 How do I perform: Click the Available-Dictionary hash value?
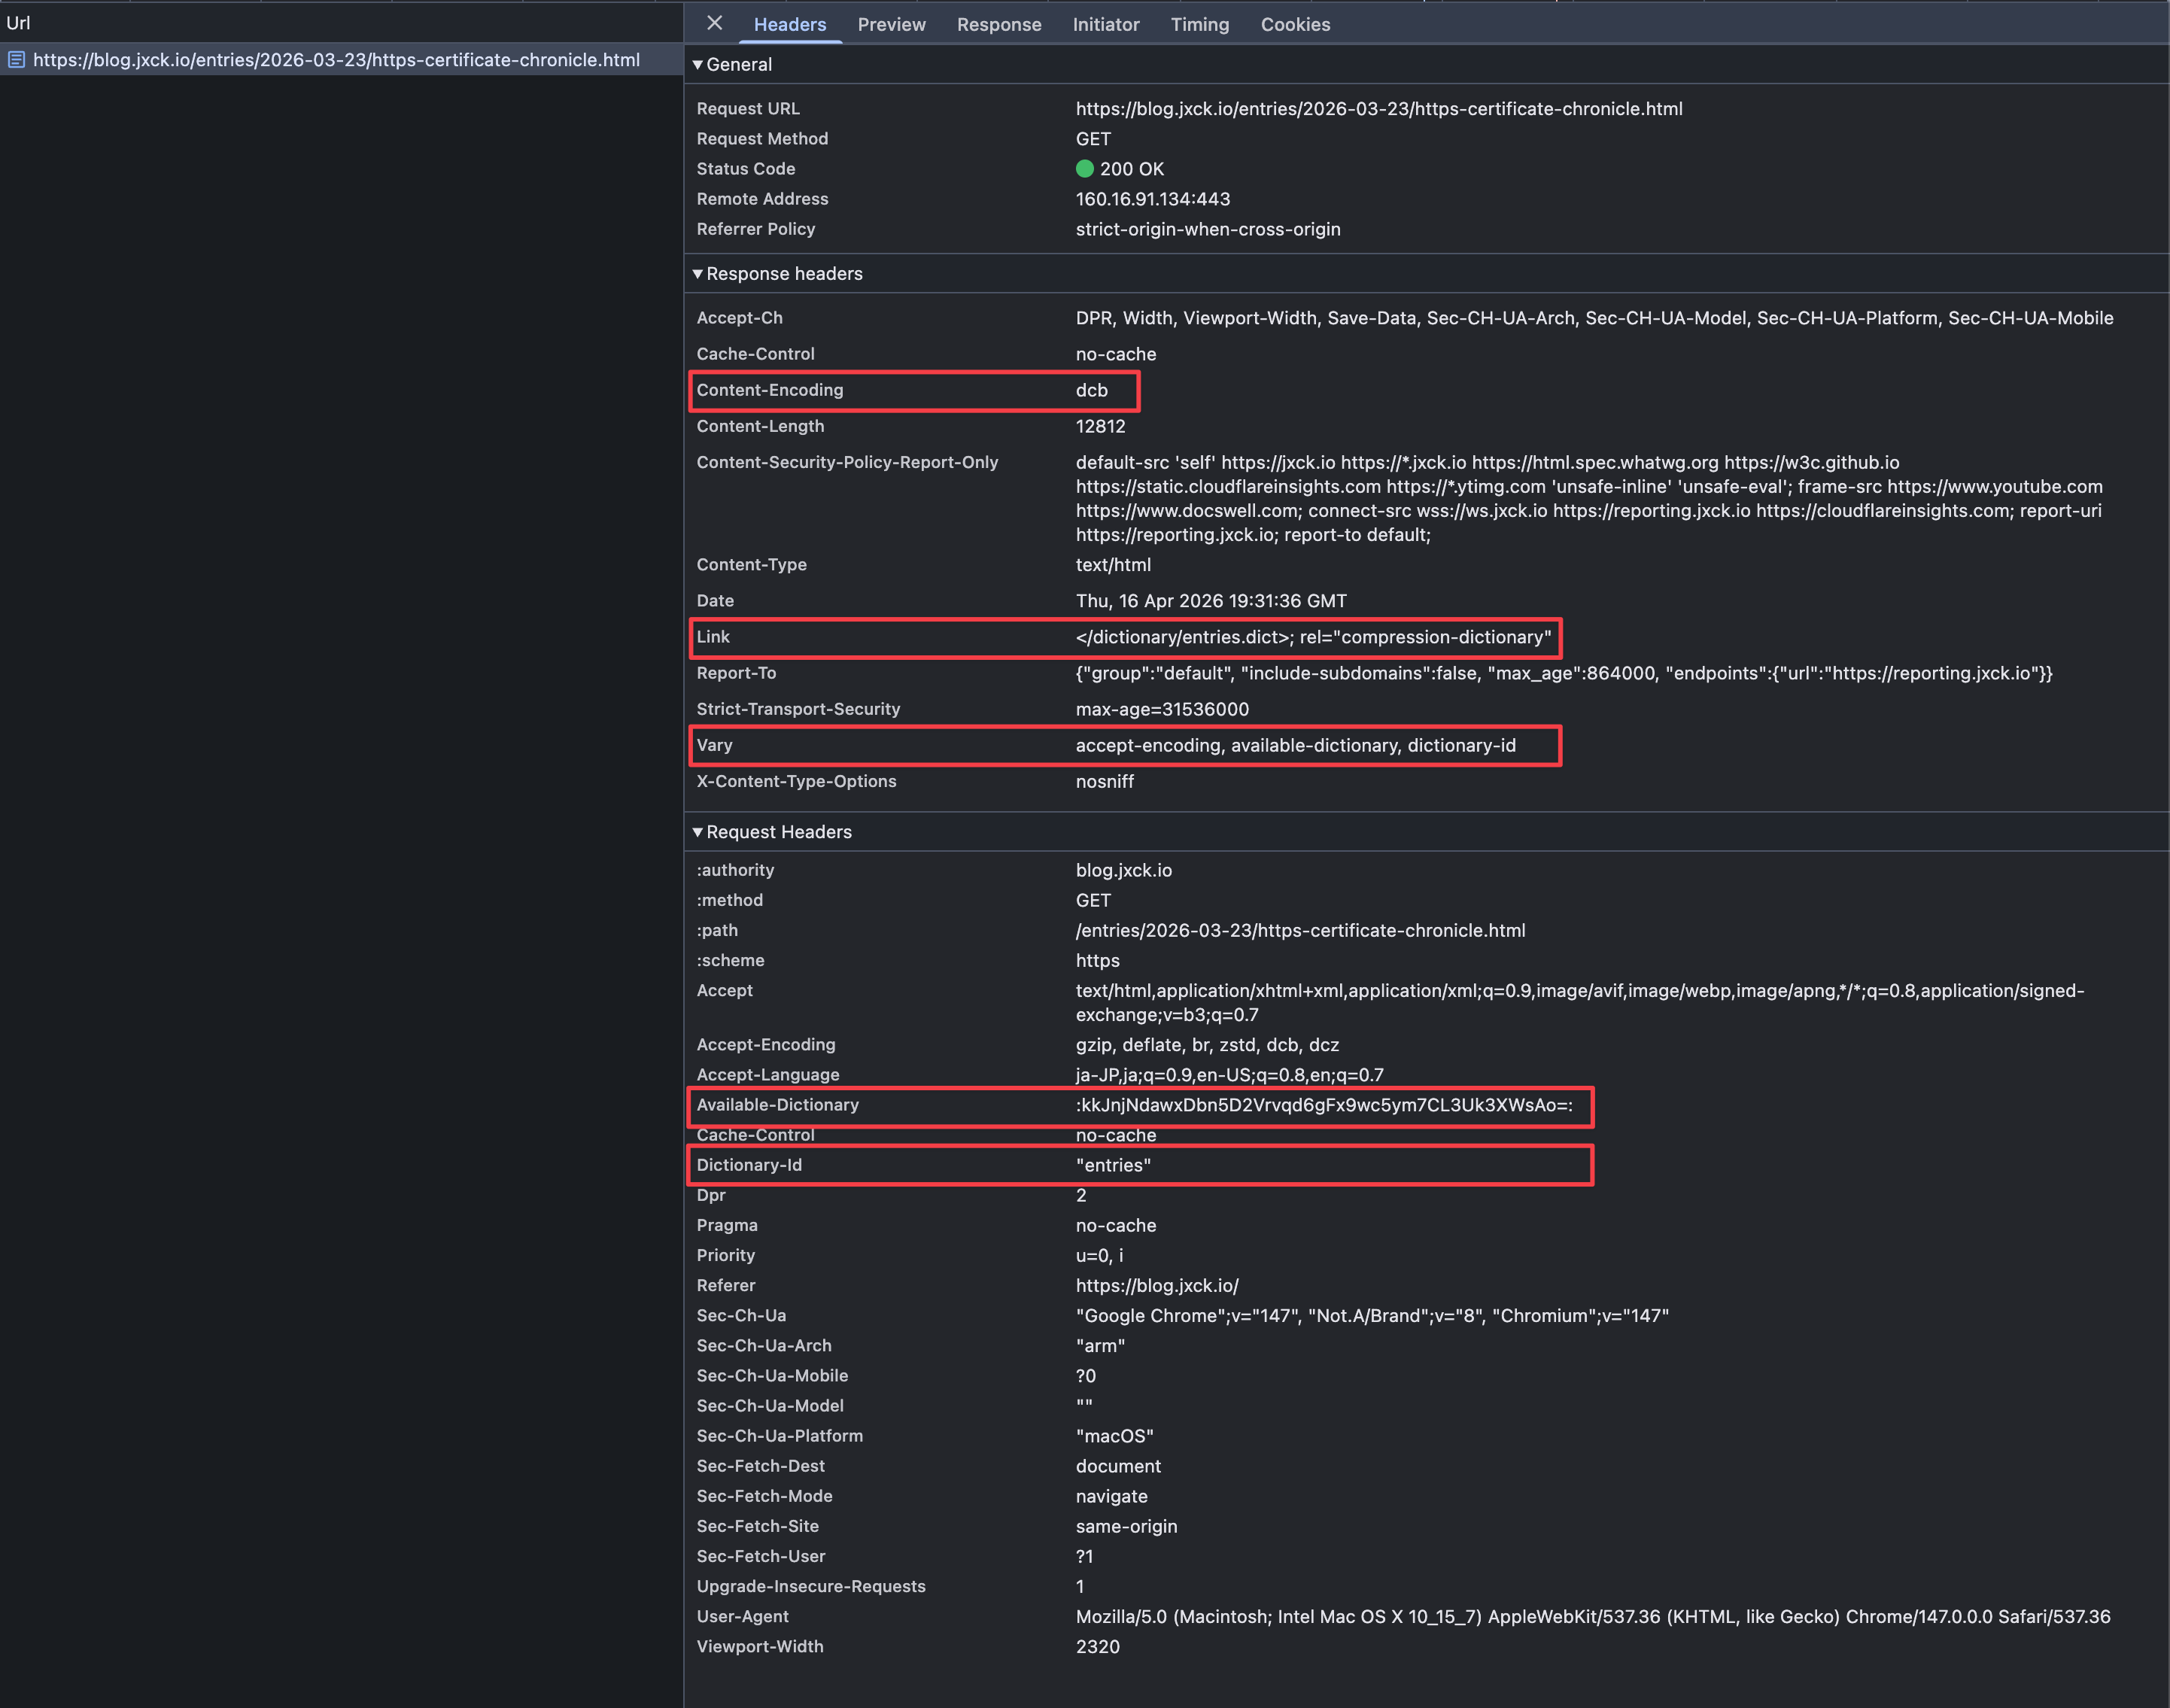pyautogui.click(x=1323, y=1105)
